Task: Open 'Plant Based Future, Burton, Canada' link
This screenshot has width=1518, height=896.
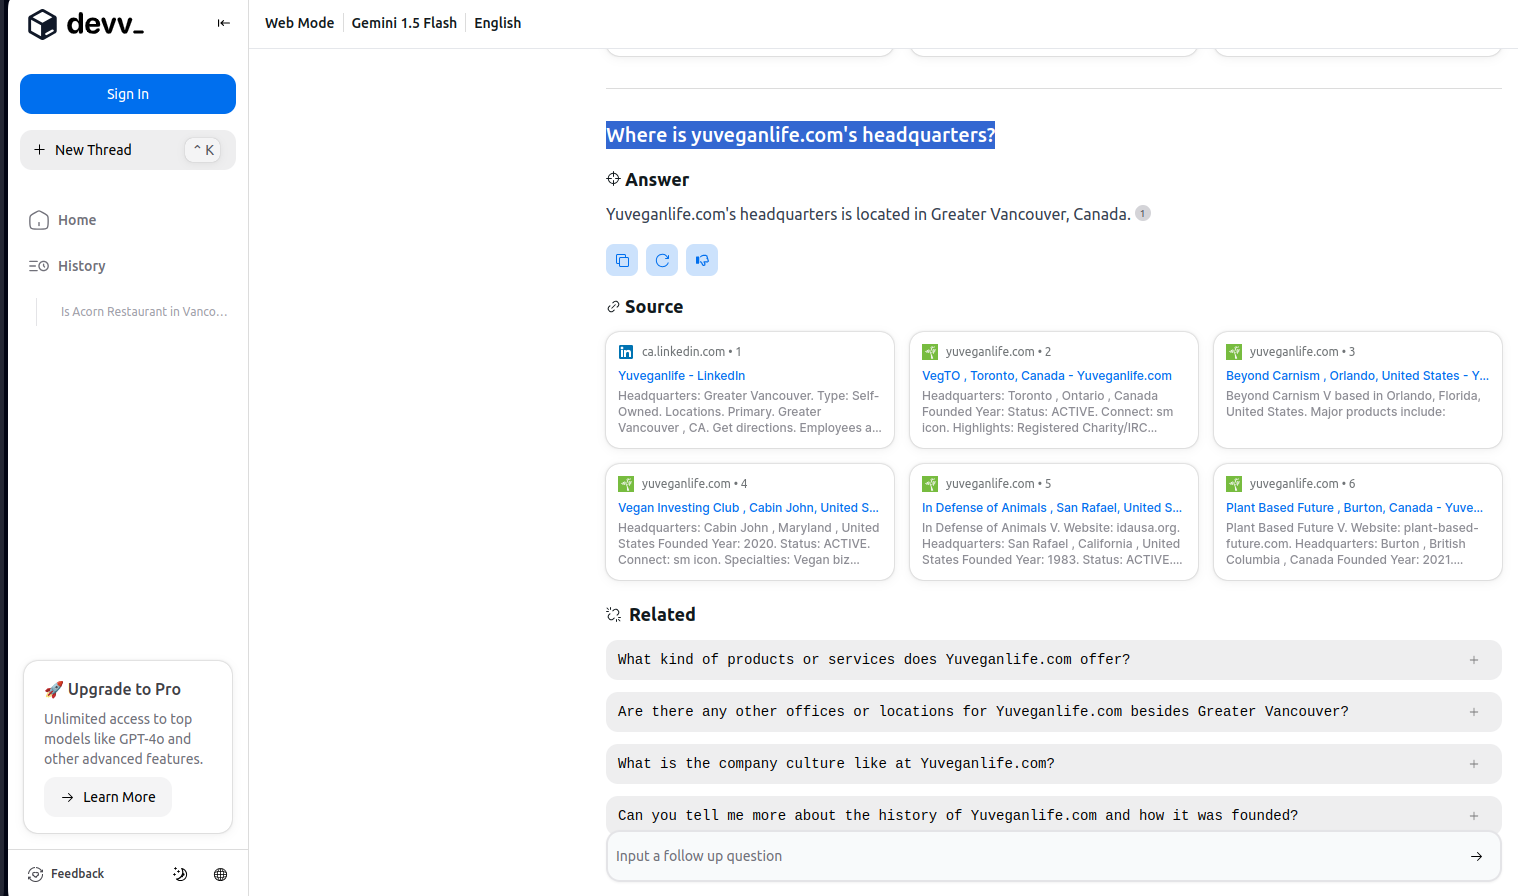Action: coord(1354,508)
